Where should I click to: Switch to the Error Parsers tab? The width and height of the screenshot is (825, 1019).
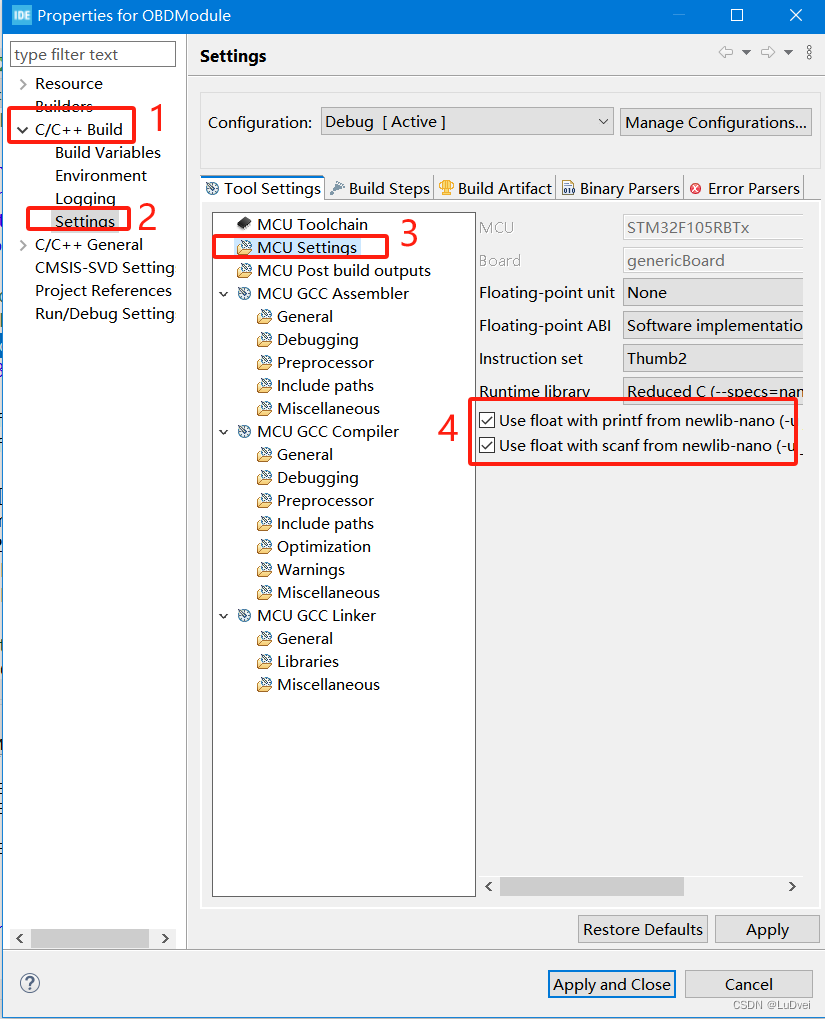(x=744, y=188)
